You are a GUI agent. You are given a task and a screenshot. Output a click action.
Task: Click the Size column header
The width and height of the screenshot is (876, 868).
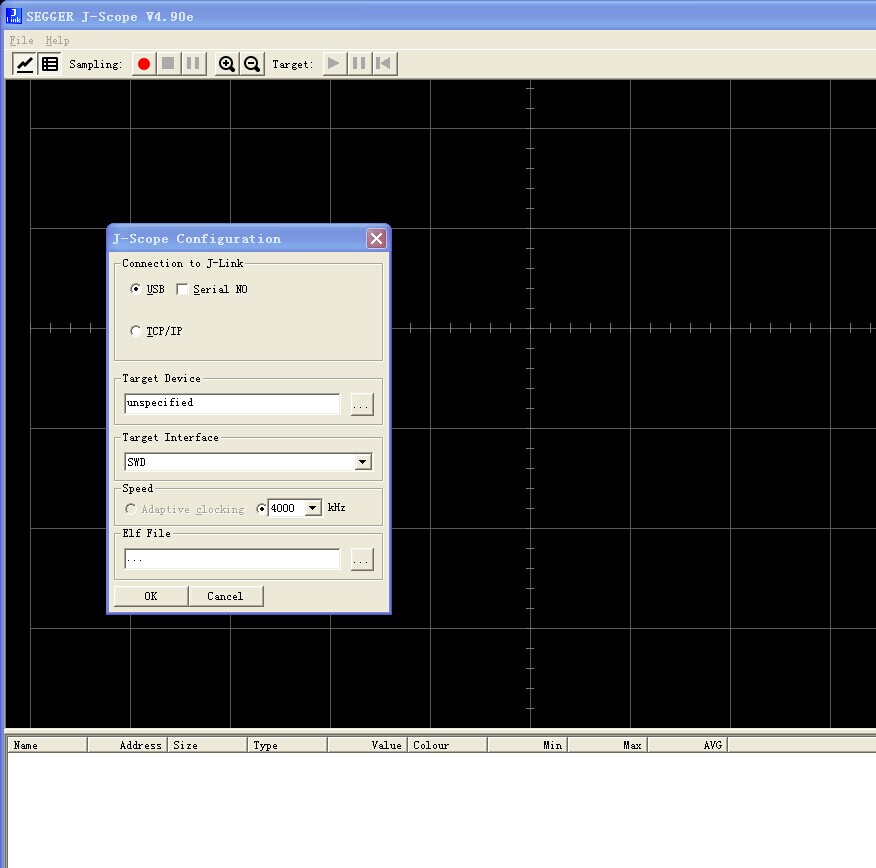pyautogui.click(x=207, y=745)
